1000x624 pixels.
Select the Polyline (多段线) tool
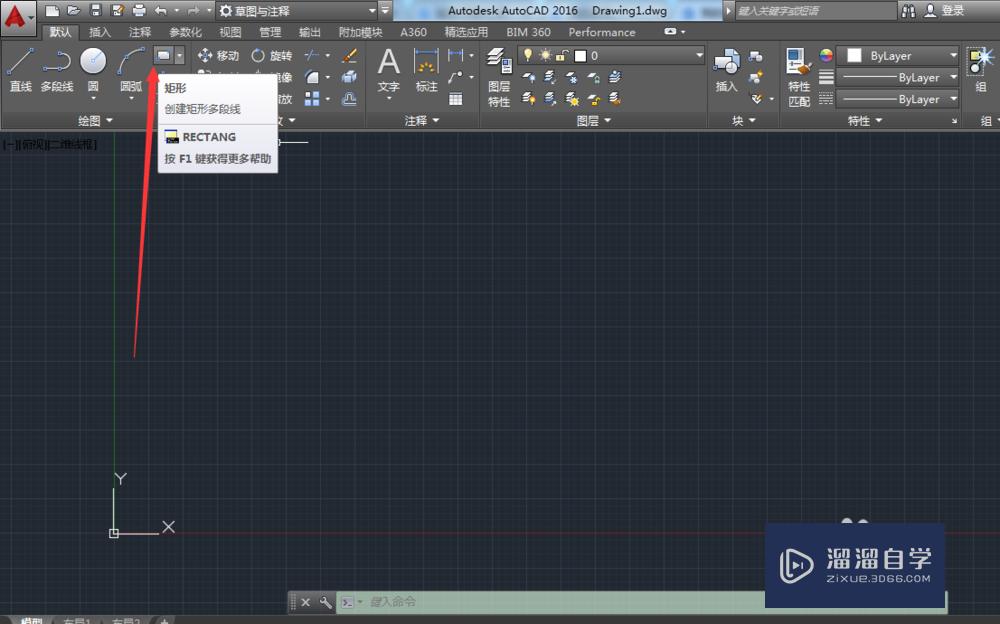[57, 70]
